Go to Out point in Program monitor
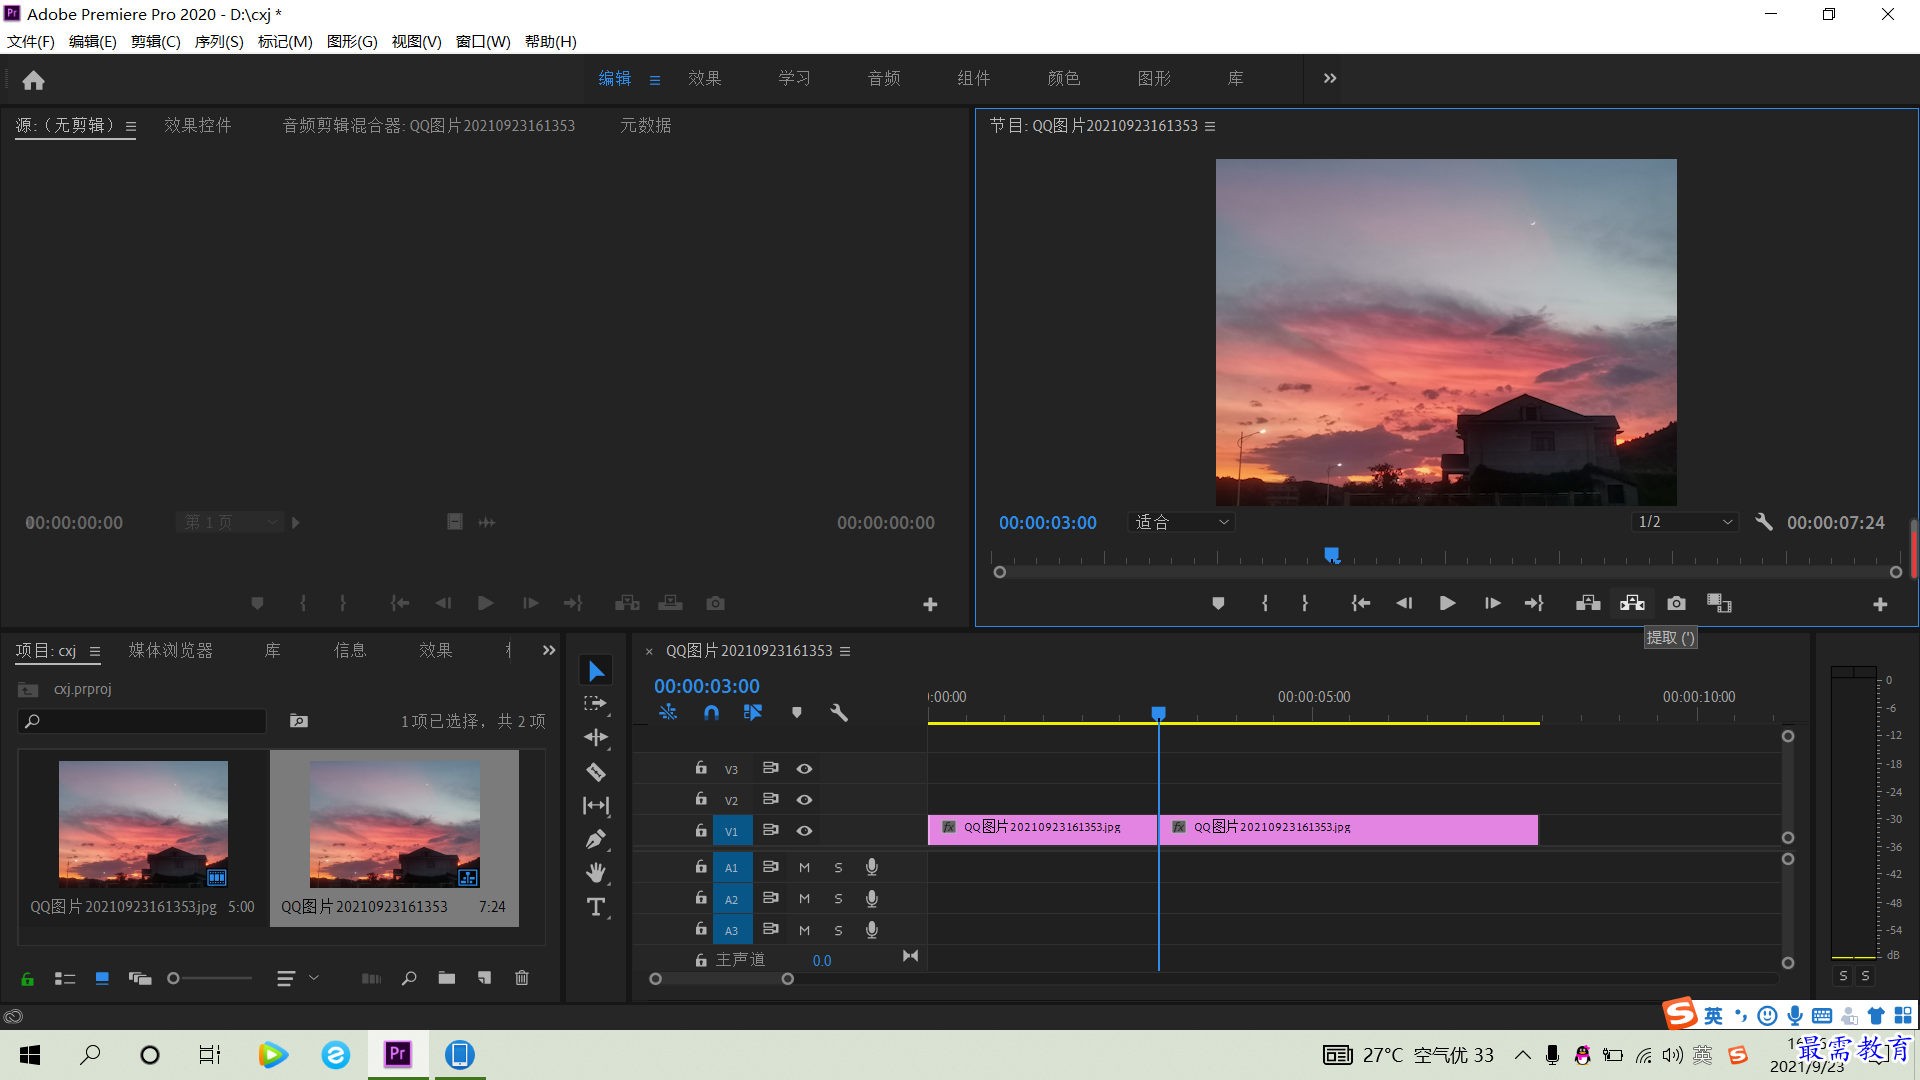 point(1534,603)
